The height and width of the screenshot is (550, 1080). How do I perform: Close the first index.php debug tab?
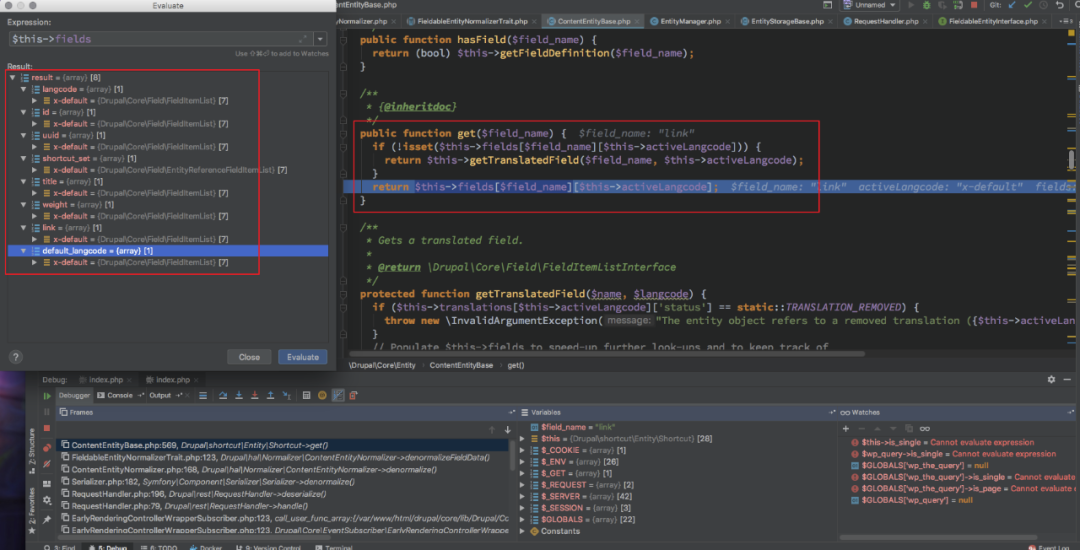(129, 380)
